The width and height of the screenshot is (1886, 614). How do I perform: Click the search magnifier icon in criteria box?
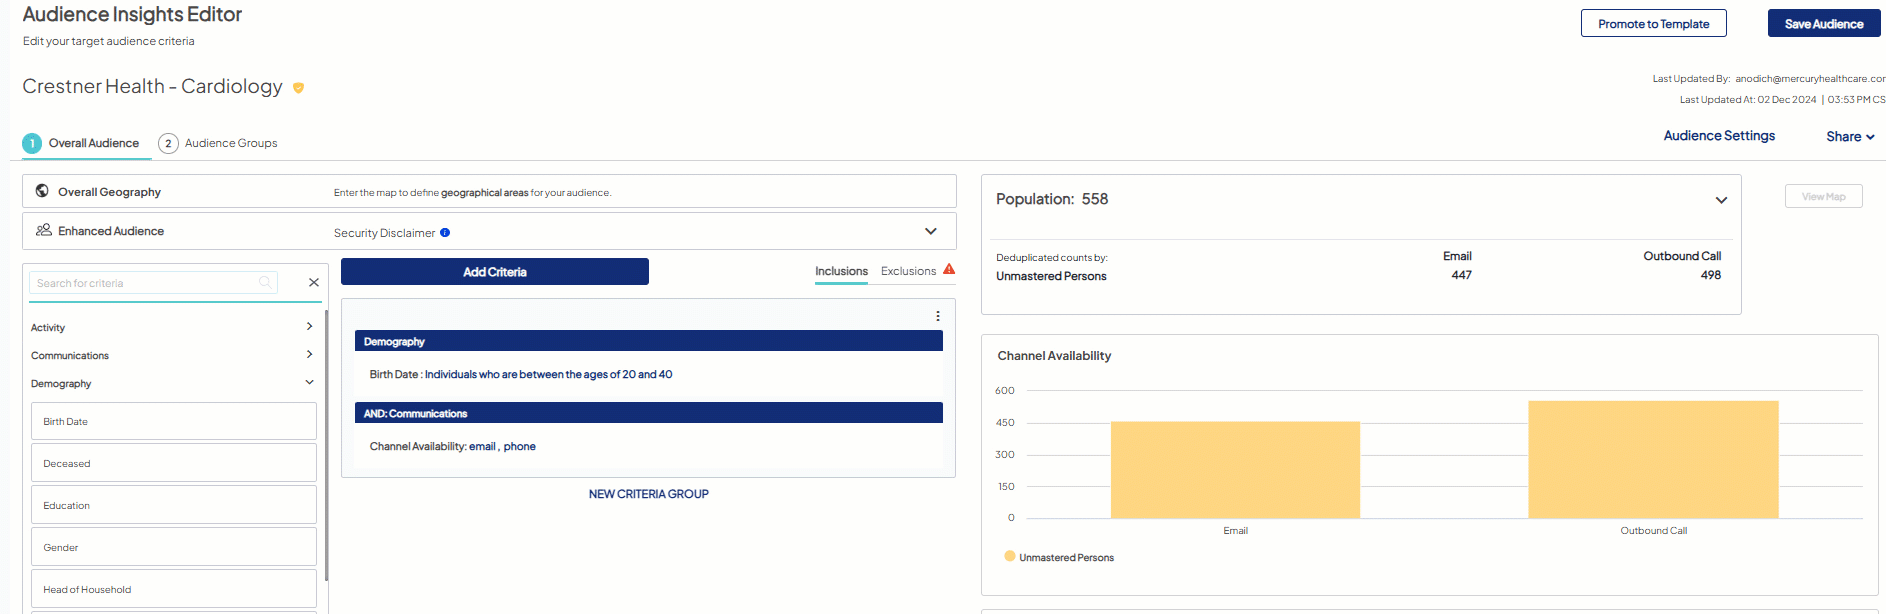[x=265, y=283]
